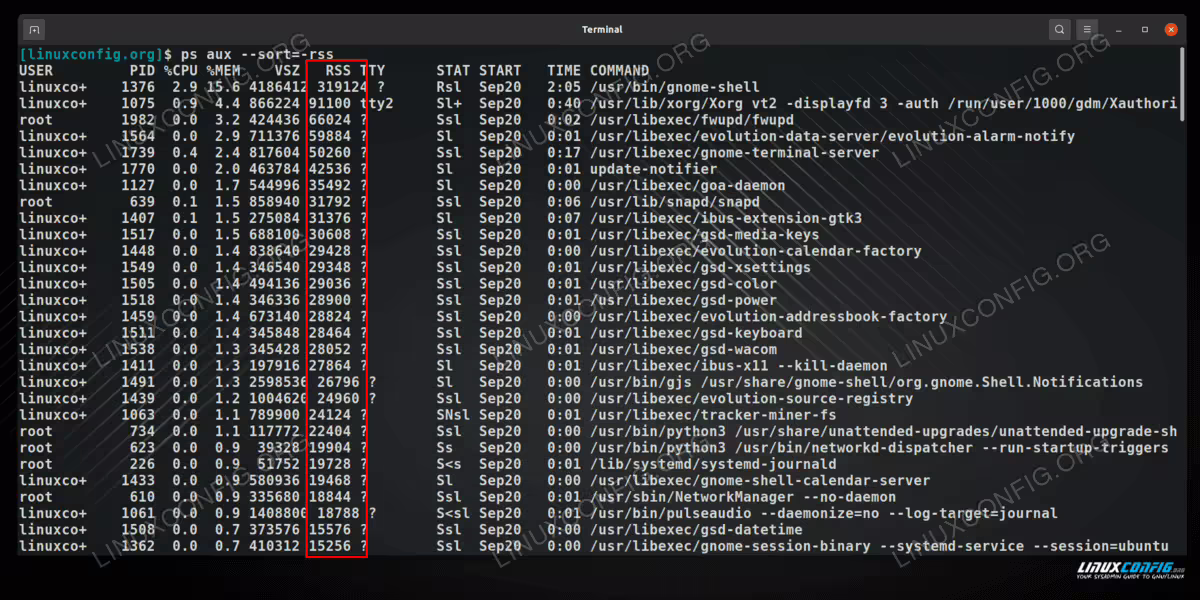Click the TIME column header

coord(564,71)
